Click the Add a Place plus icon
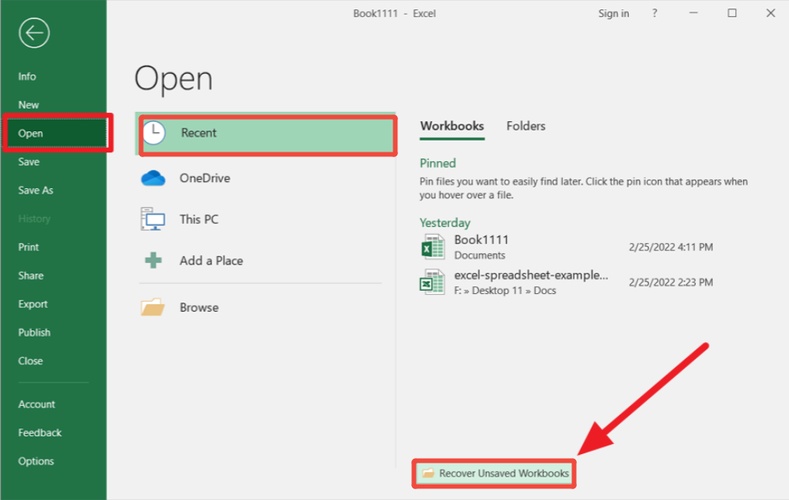789x500 pixels. (x=153, y=261)
